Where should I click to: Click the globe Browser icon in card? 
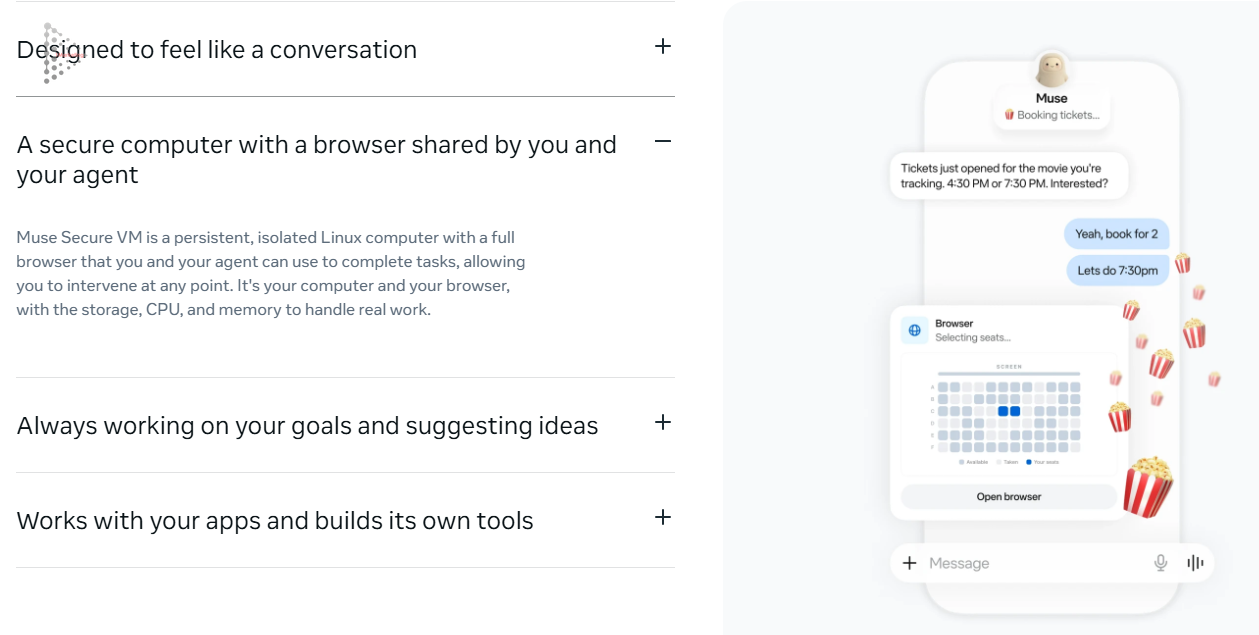point(914,330)
